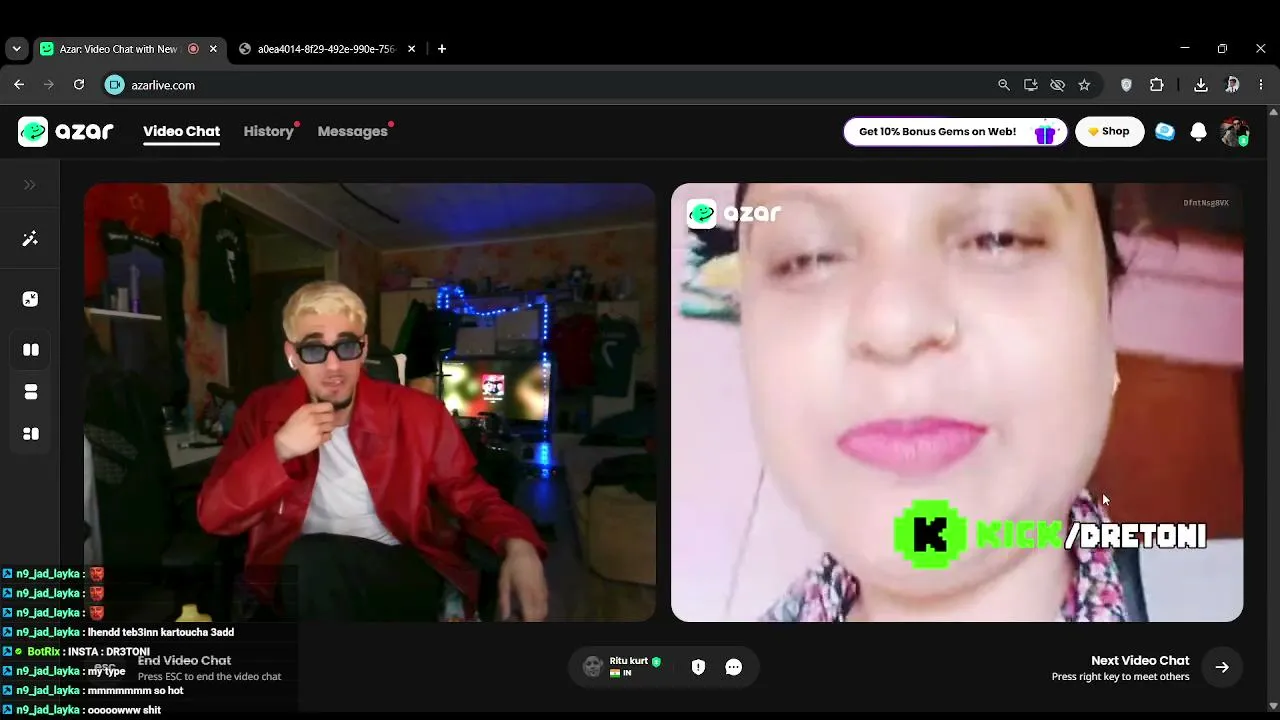Open the tab search dropdown arrow
The height and width of the screenshot is (720, 1280).
coord(16,49)
